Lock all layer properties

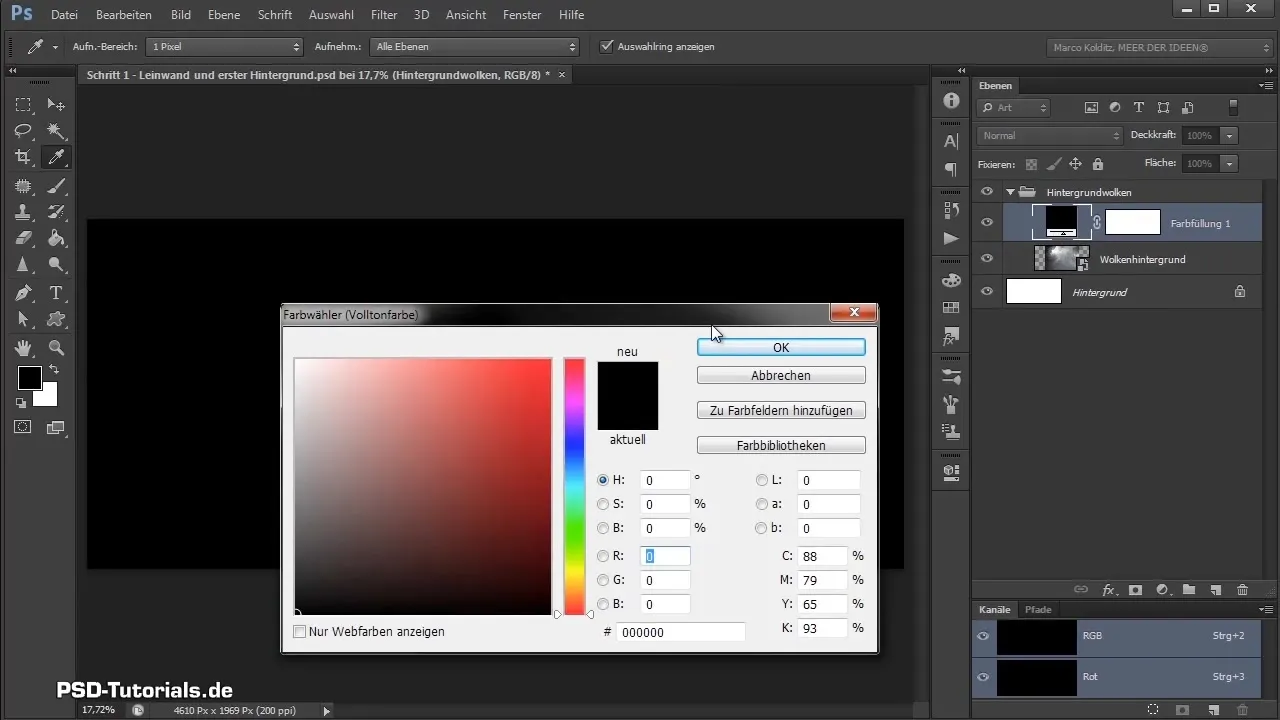[1097, 164]
